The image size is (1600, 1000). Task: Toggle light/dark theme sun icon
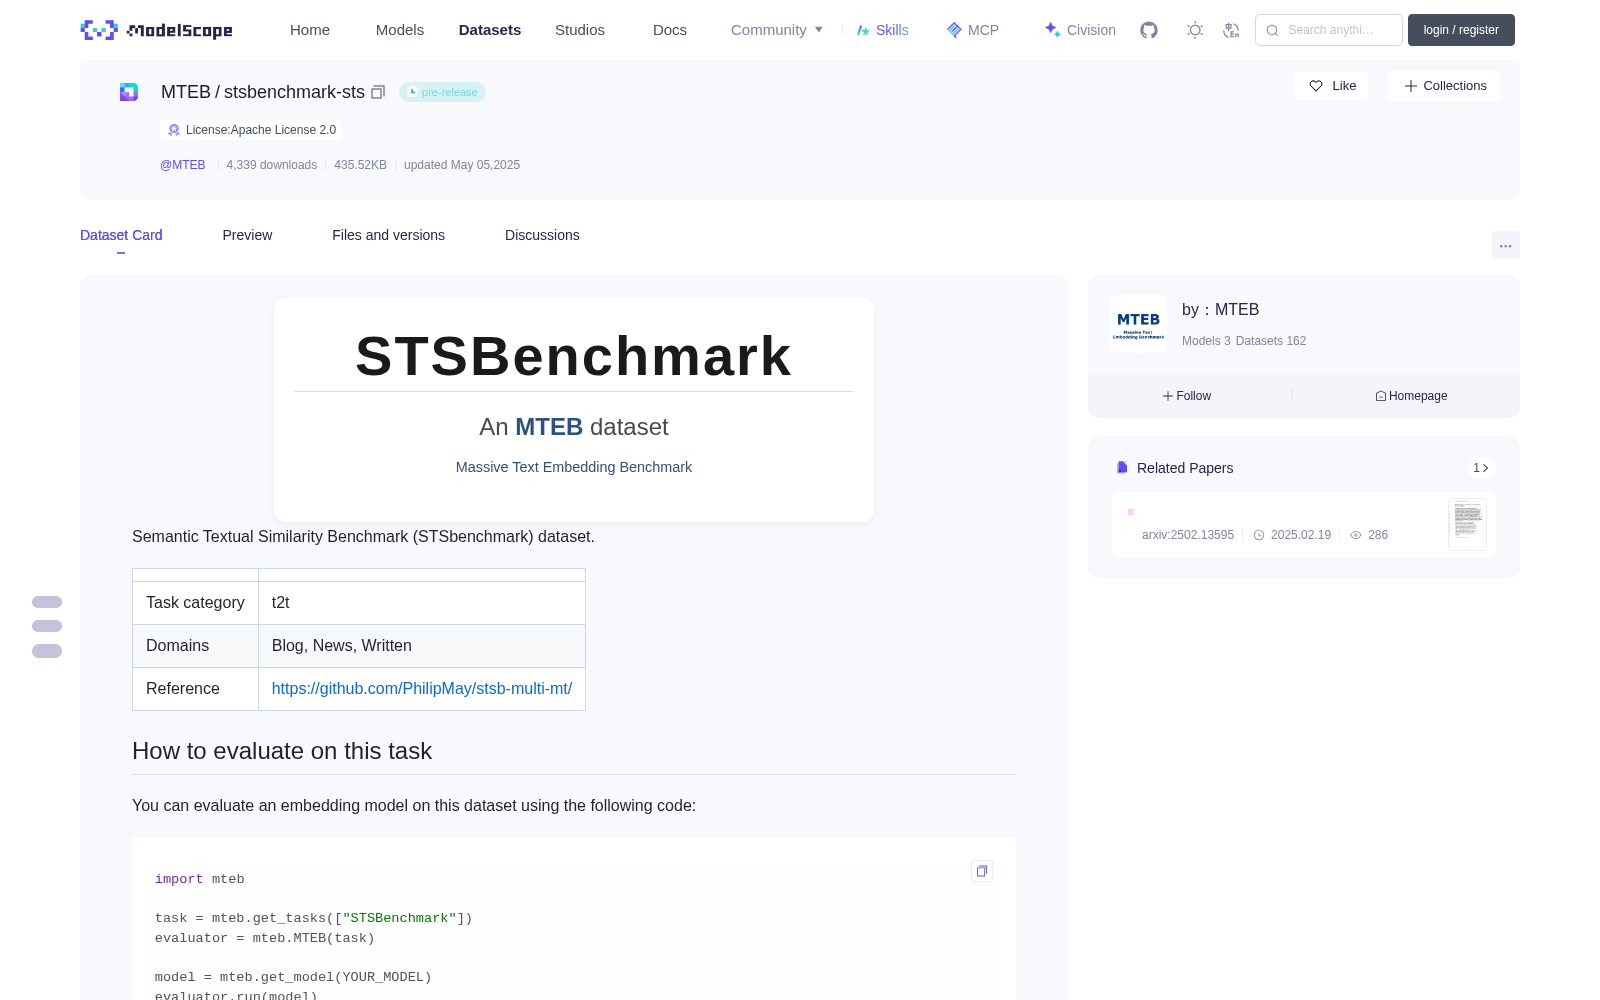[1195, 30]
